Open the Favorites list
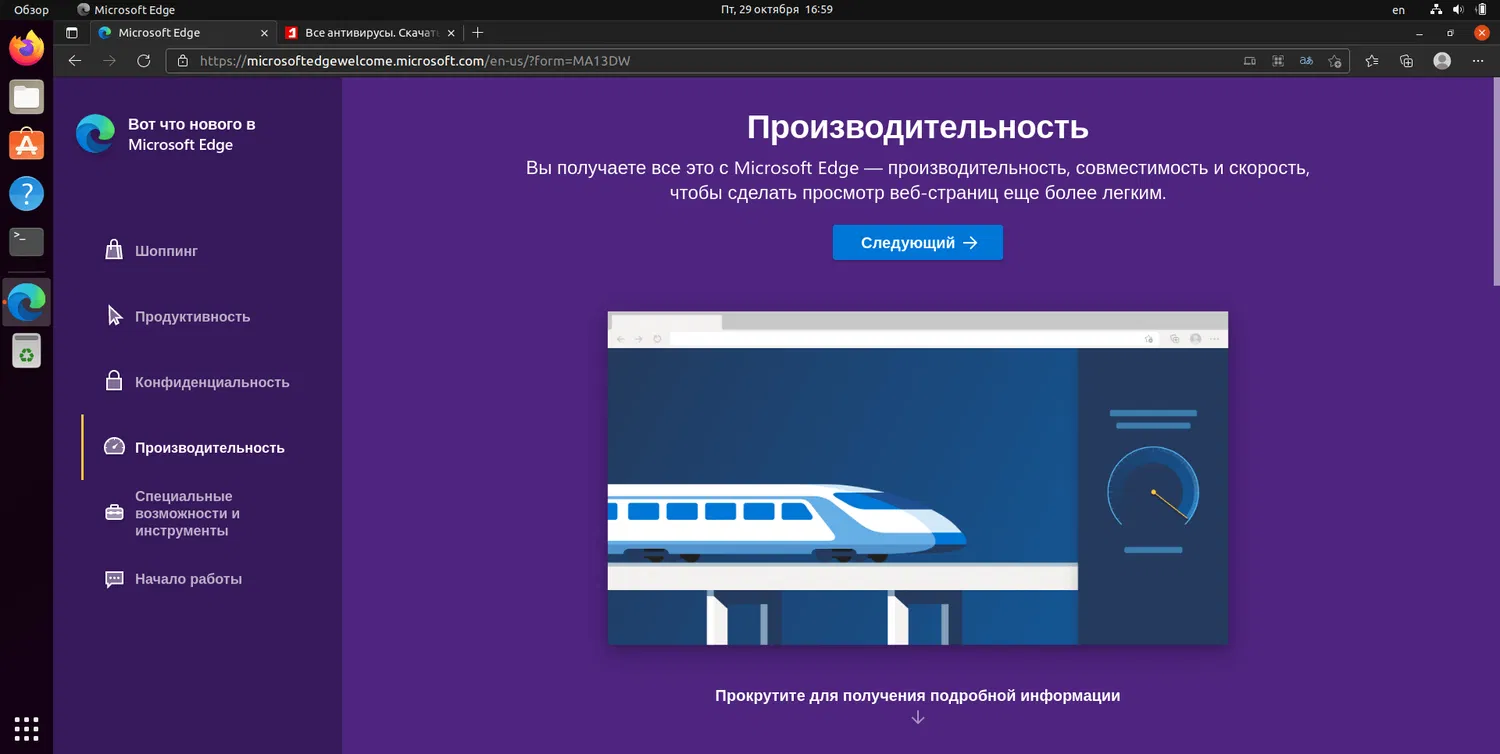Image resolution: width=1500 pixels, height=754 pixels. click(1372, 61)
